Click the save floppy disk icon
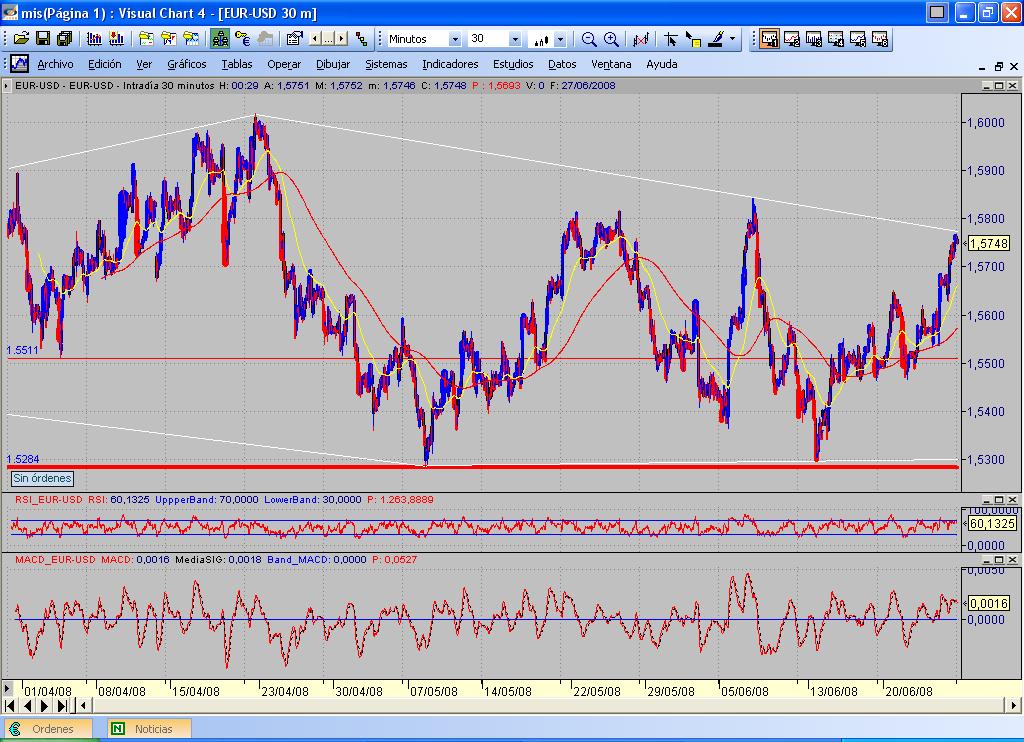 tap(43, 39)
